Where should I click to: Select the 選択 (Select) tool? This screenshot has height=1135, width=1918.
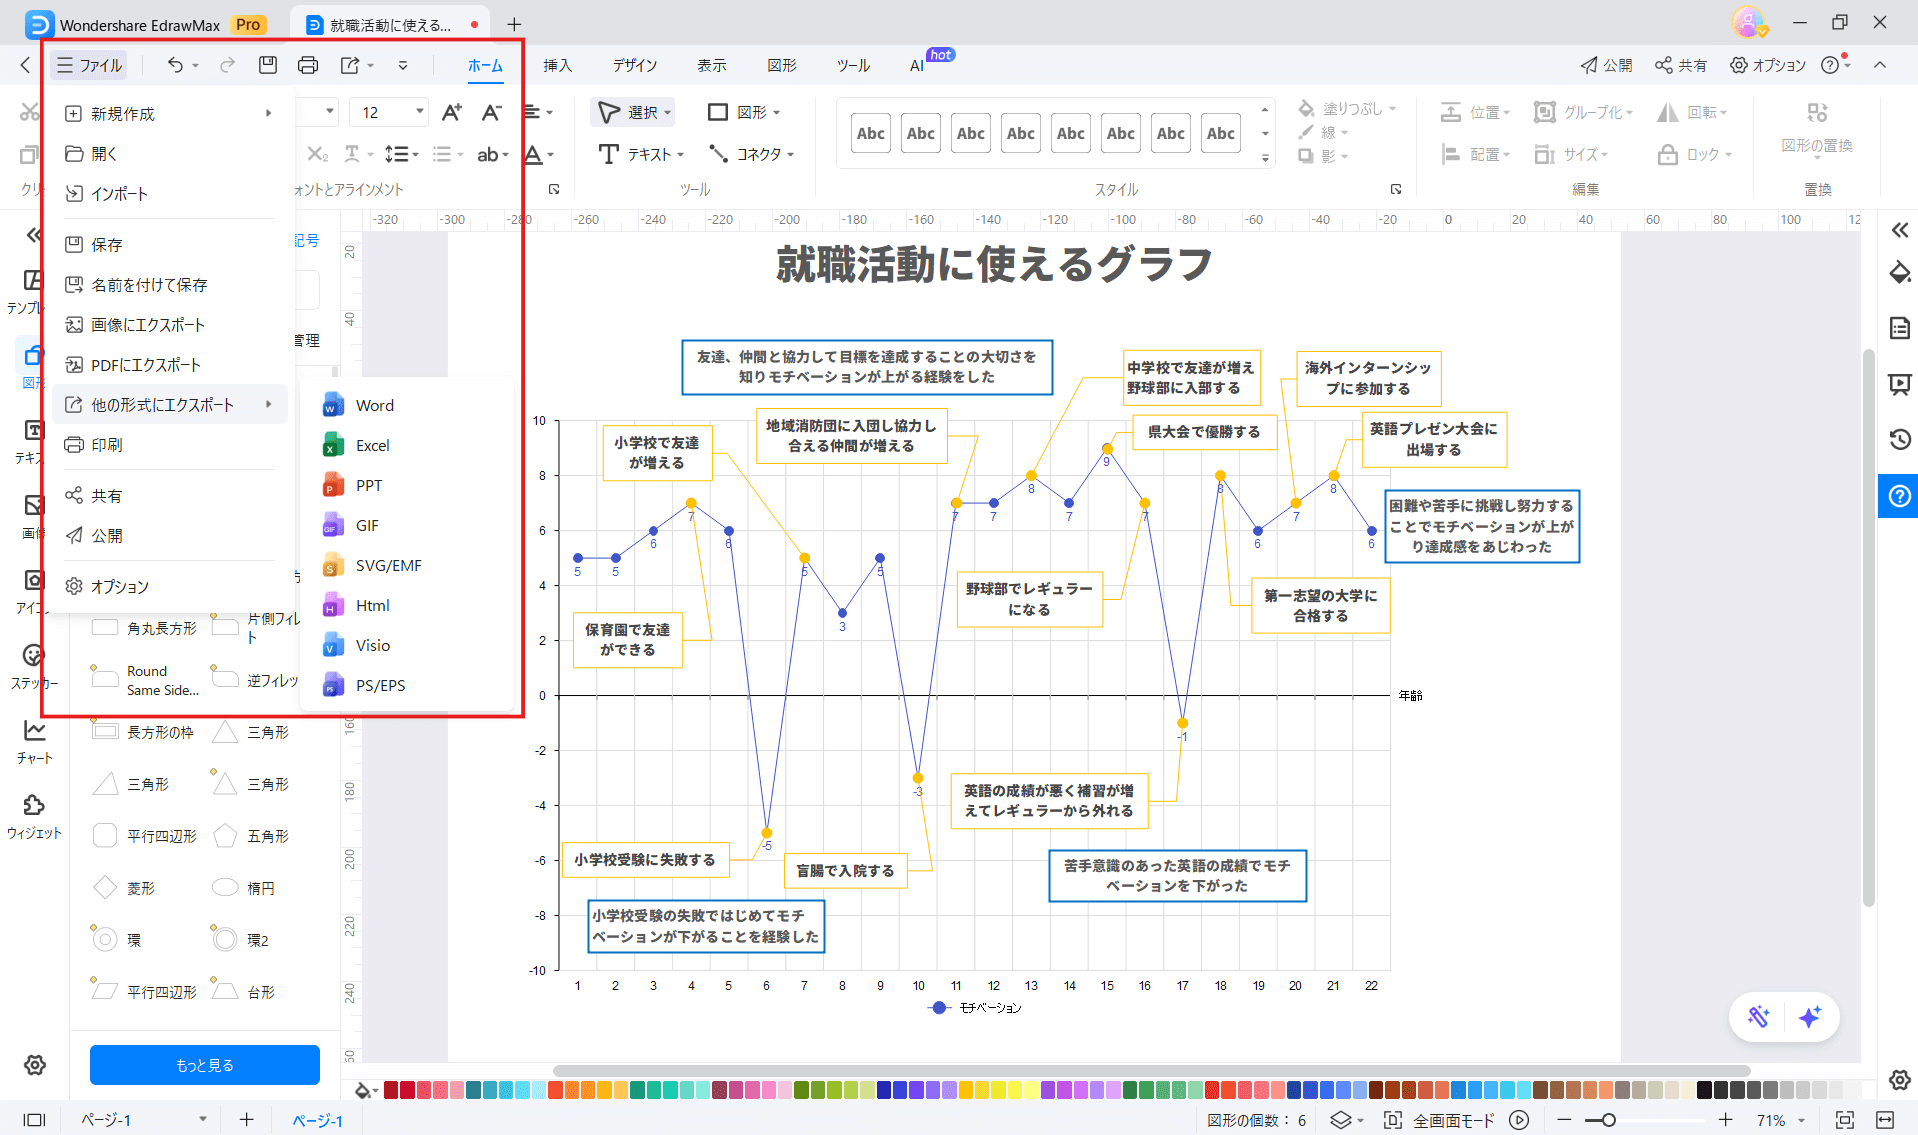tap(632, 112)
